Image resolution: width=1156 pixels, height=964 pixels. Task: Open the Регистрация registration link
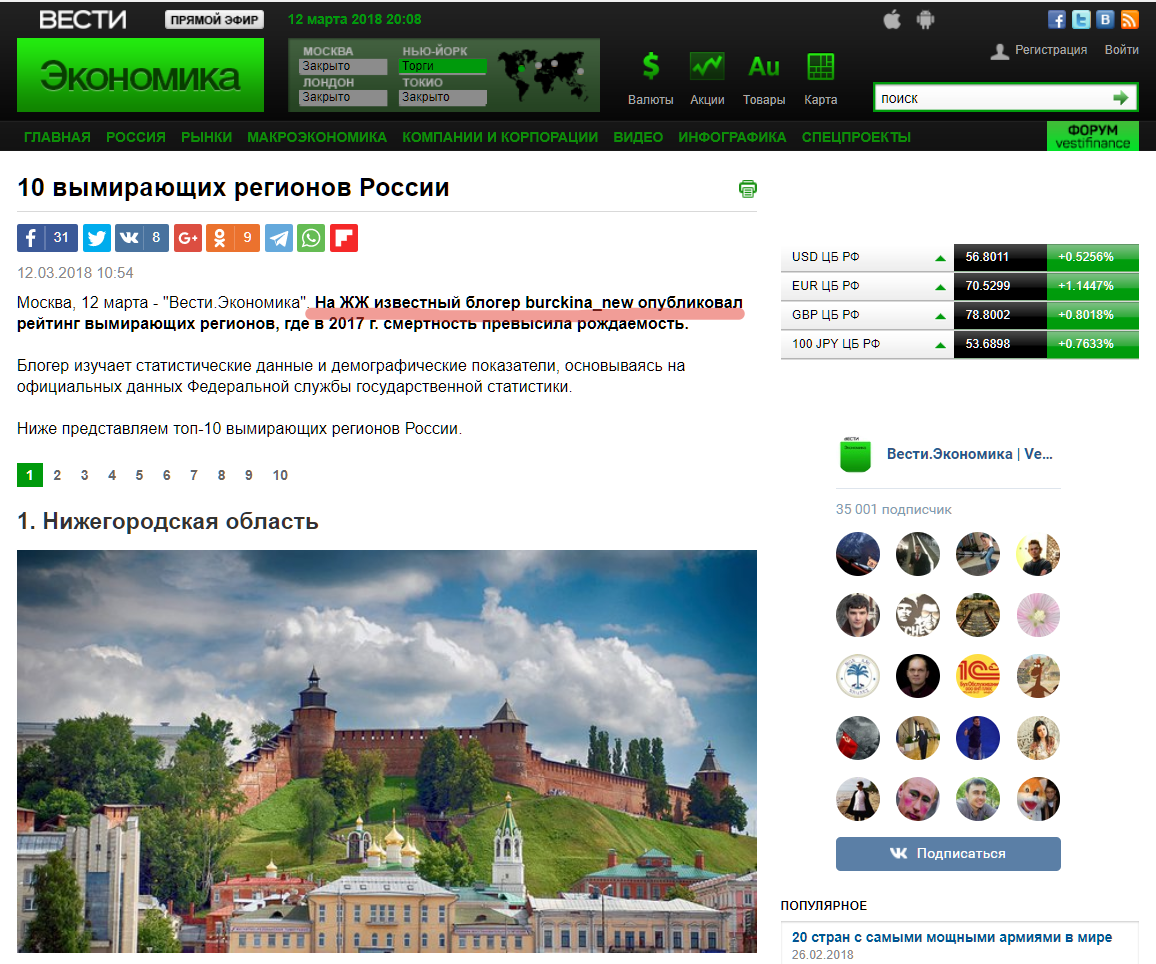tap(1051, 49)
